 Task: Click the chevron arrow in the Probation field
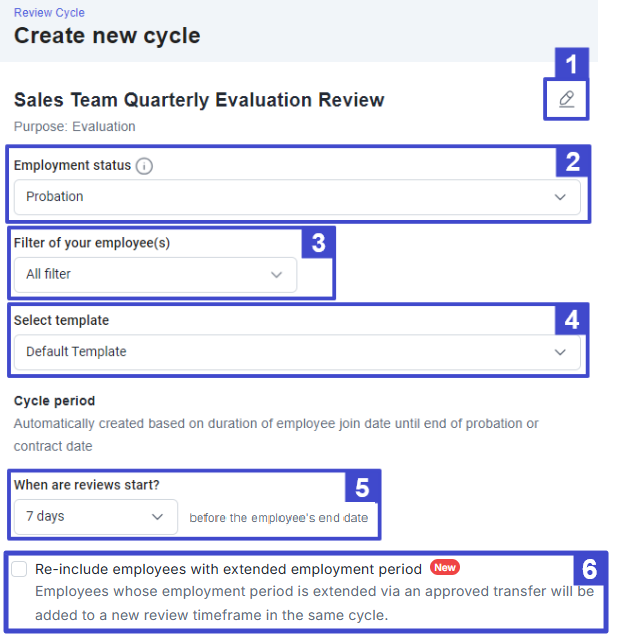560,197
